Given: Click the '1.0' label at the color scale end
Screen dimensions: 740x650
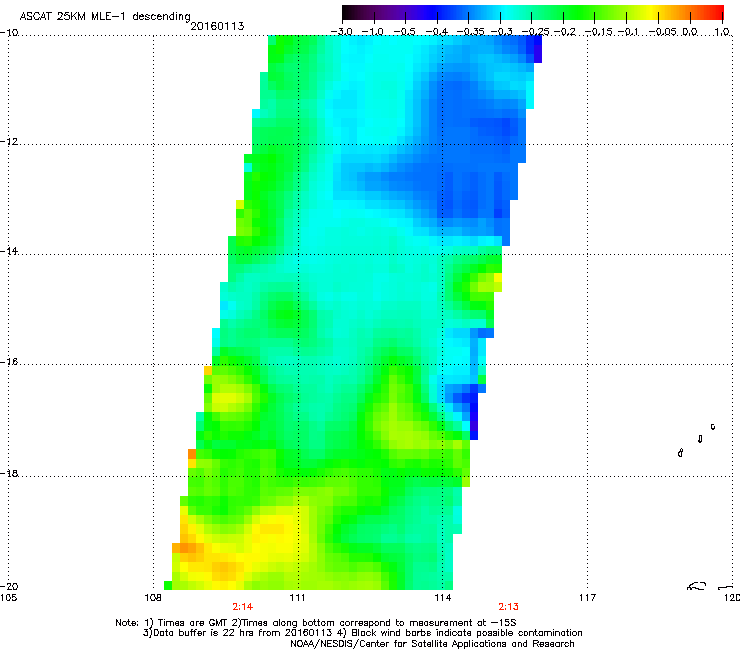Looking at the screenshot, I should click(722, 32).
